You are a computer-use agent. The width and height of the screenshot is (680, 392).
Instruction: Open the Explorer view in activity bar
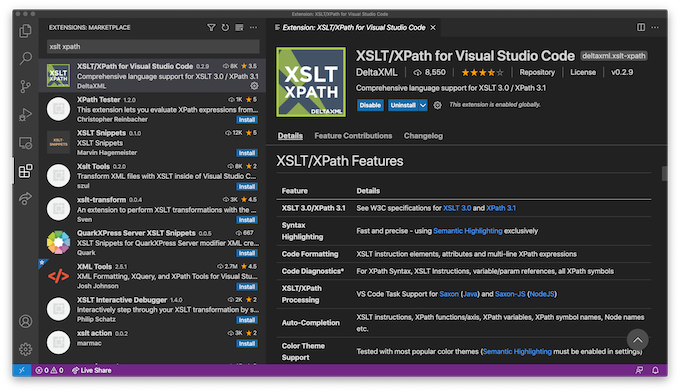(25, 31)
